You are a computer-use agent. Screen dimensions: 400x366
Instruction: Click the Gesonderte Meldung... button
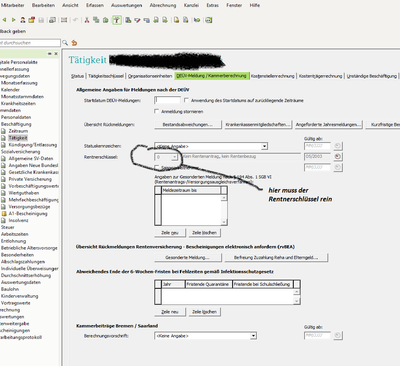point(188,257)
